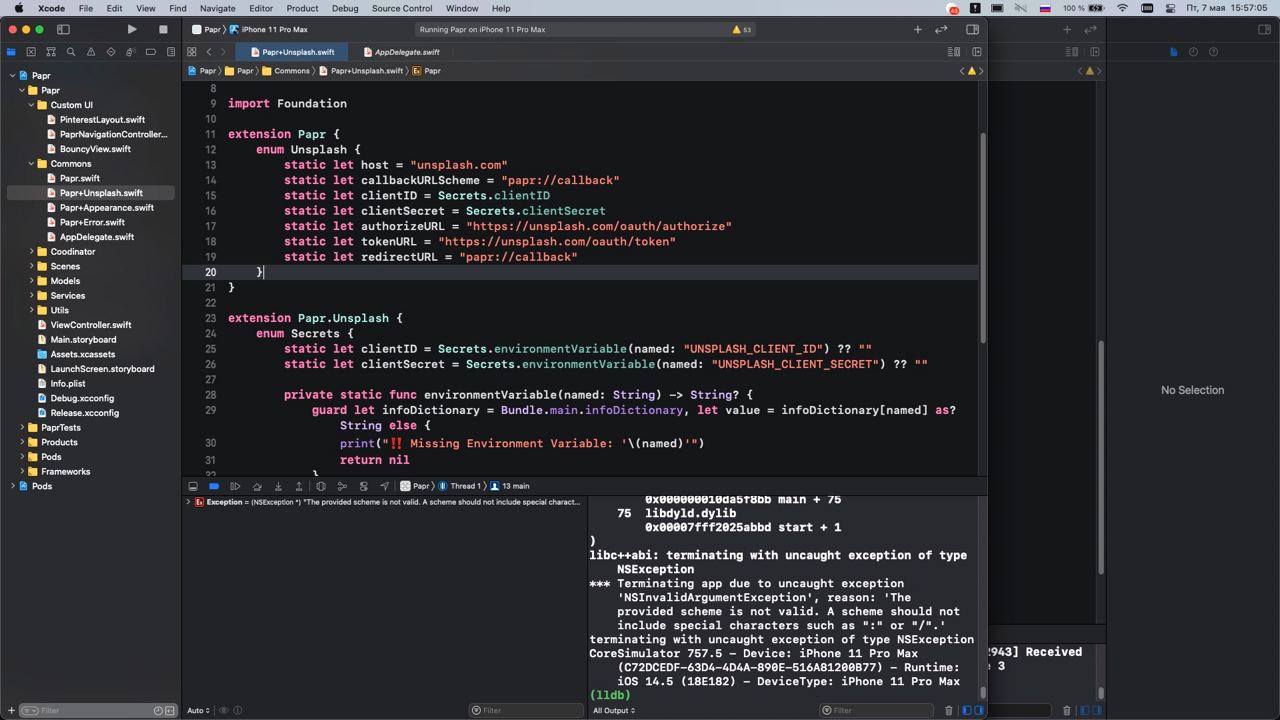This screenshot has width=1280, height=720.
Task: Open the Symbol navigator
Action: [51, 52]
